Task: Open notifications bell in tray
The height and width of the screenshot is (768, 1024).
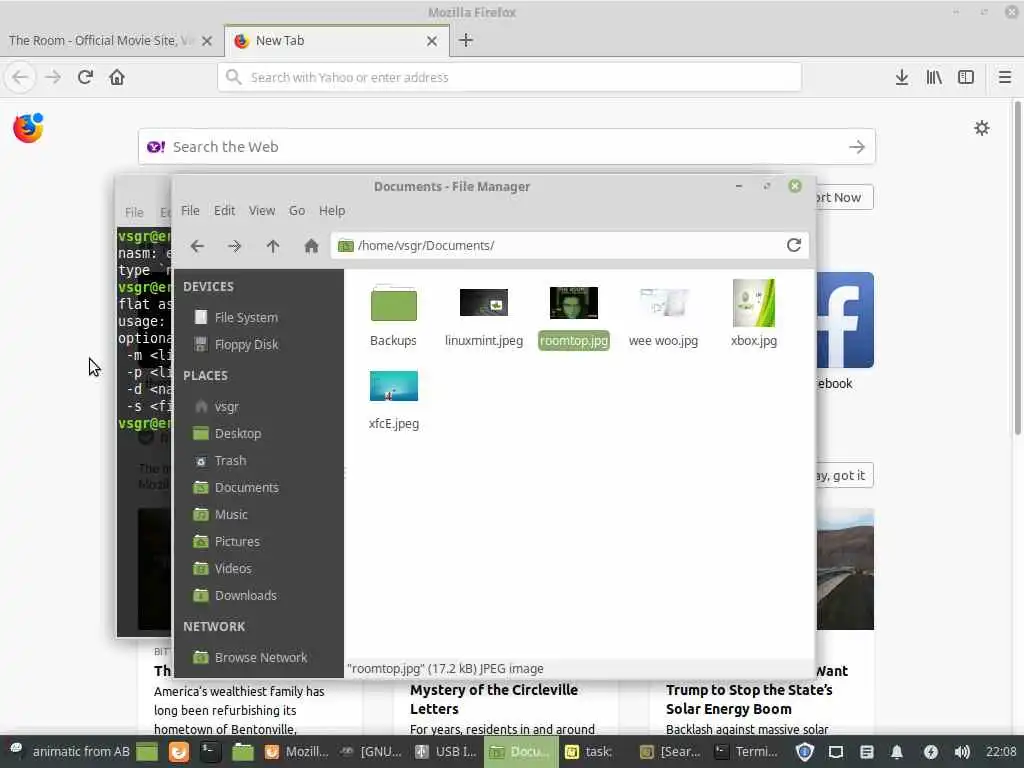Action: [x=897, y=752]
